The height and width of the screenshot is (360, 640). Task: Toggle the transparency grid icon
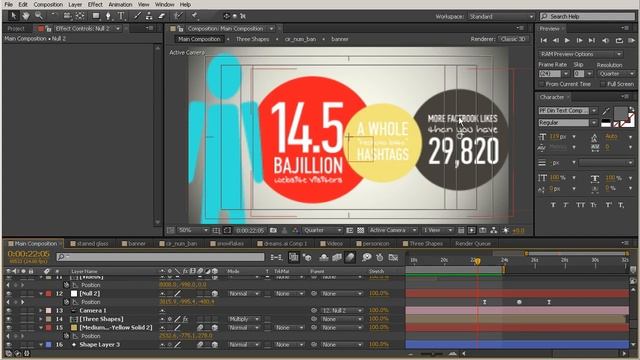360,230
